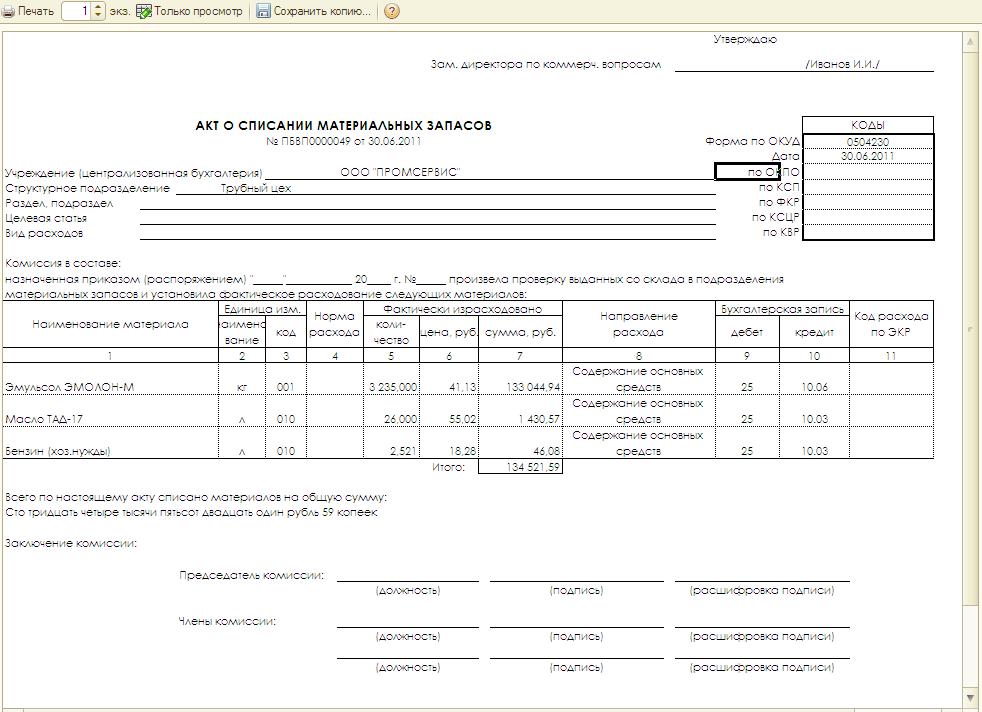
Task: Click the Фактически израсходовано header
Action: click(463, 309)
